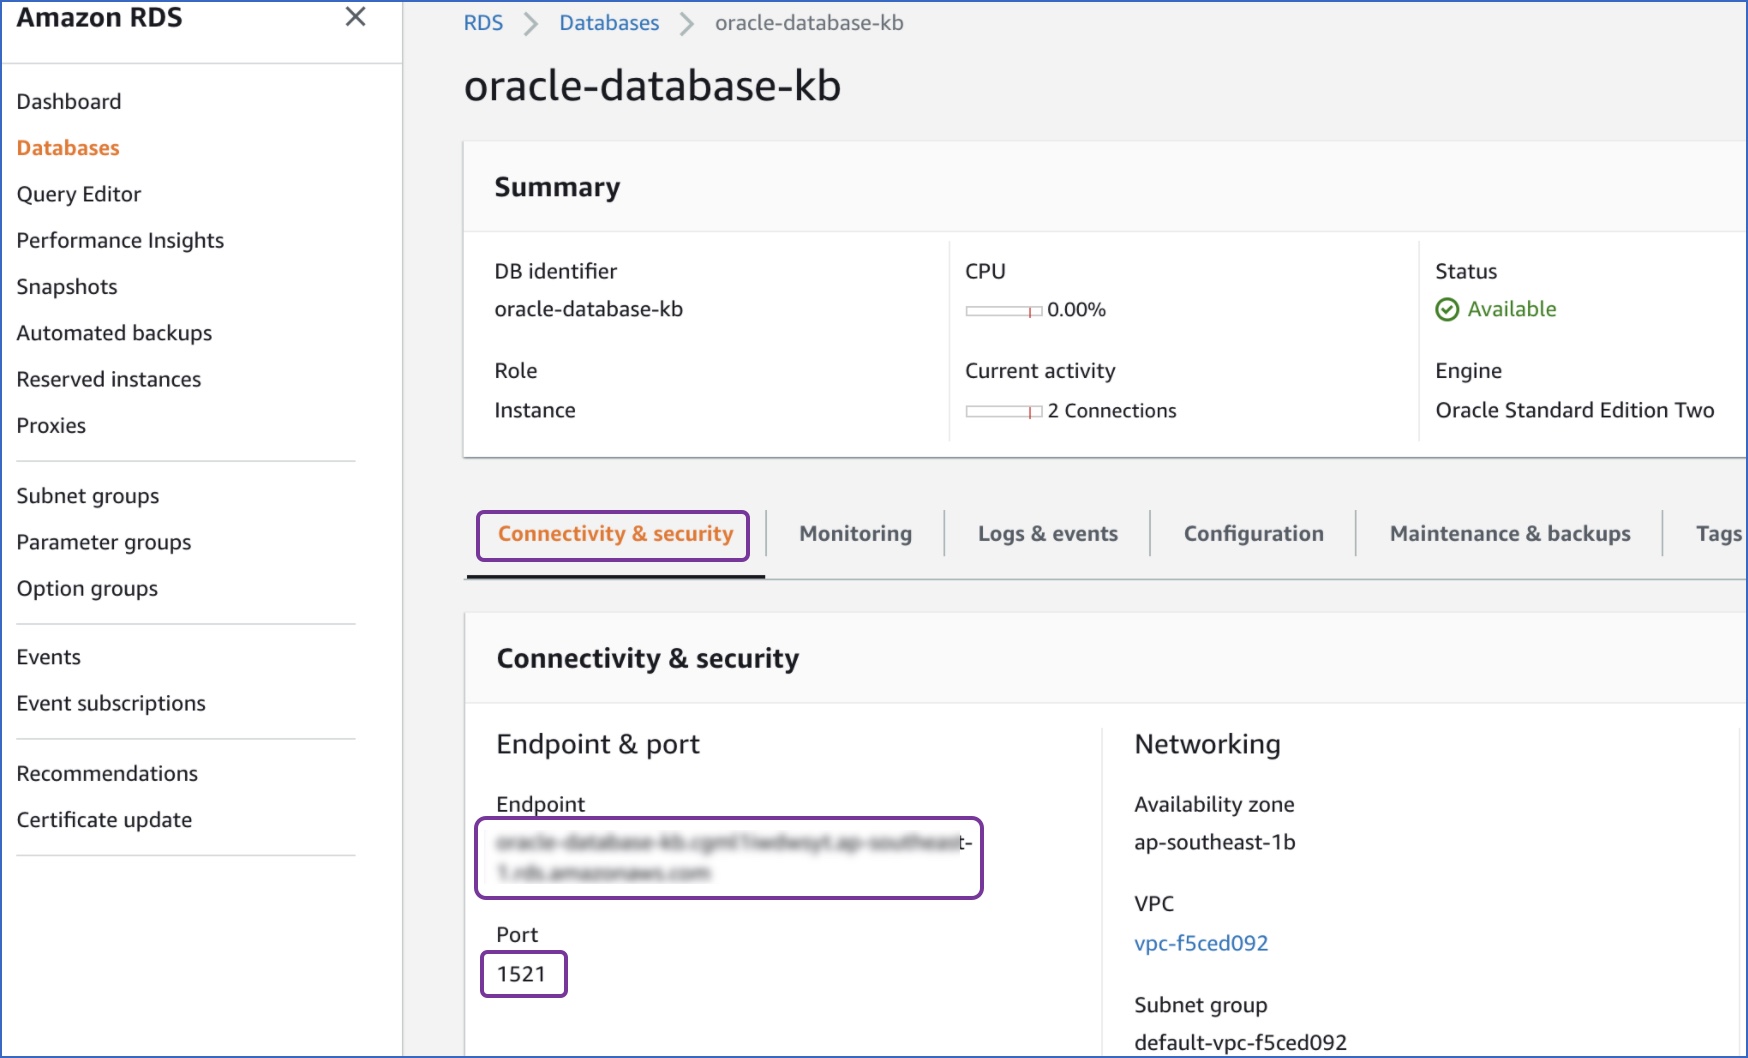Open Certificate update
Viewport: 1748px width, 1058px height.
coord(104,820)
